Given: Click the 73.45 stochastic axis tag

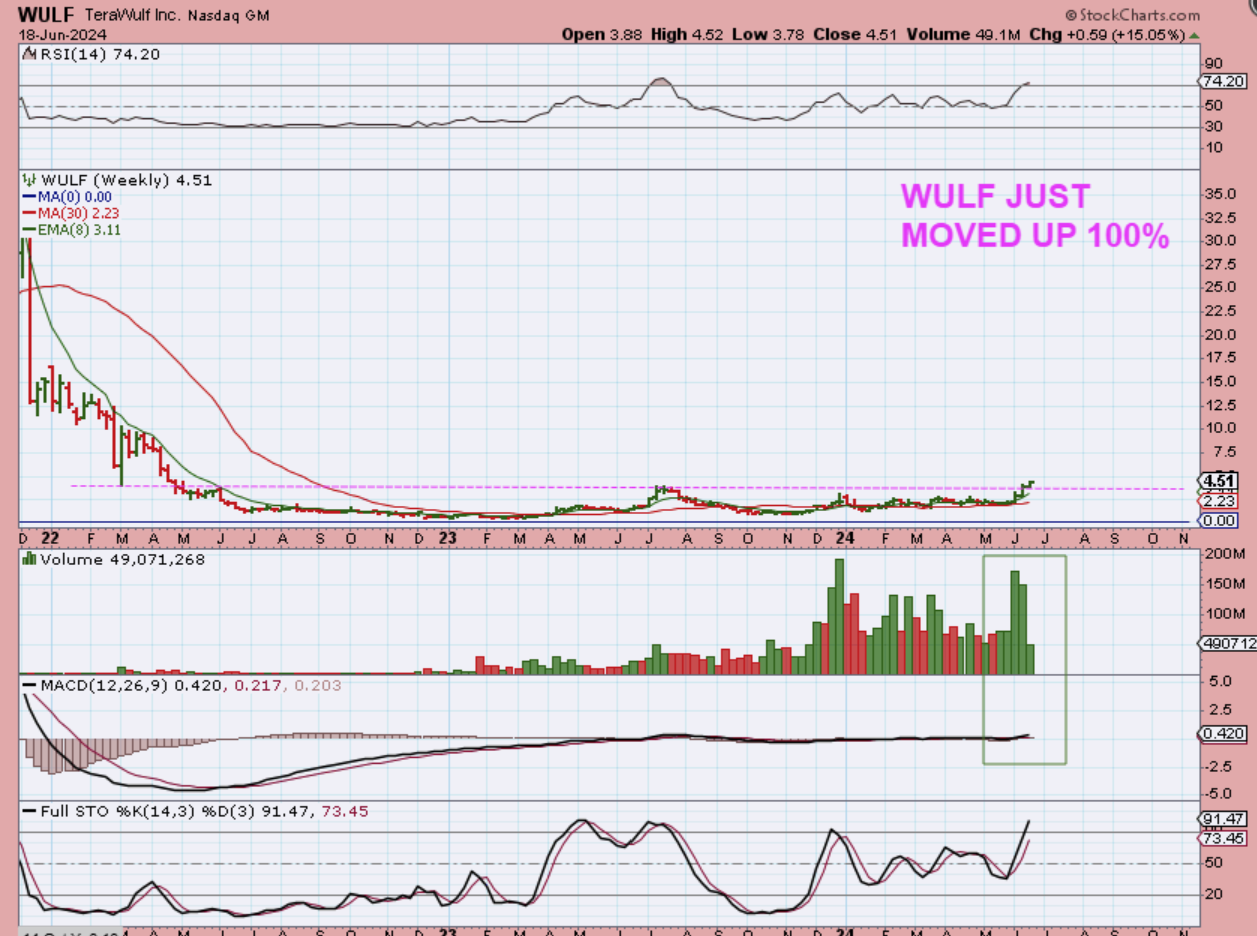Looking at the screenshot, I should click(x=1221, y=838).
